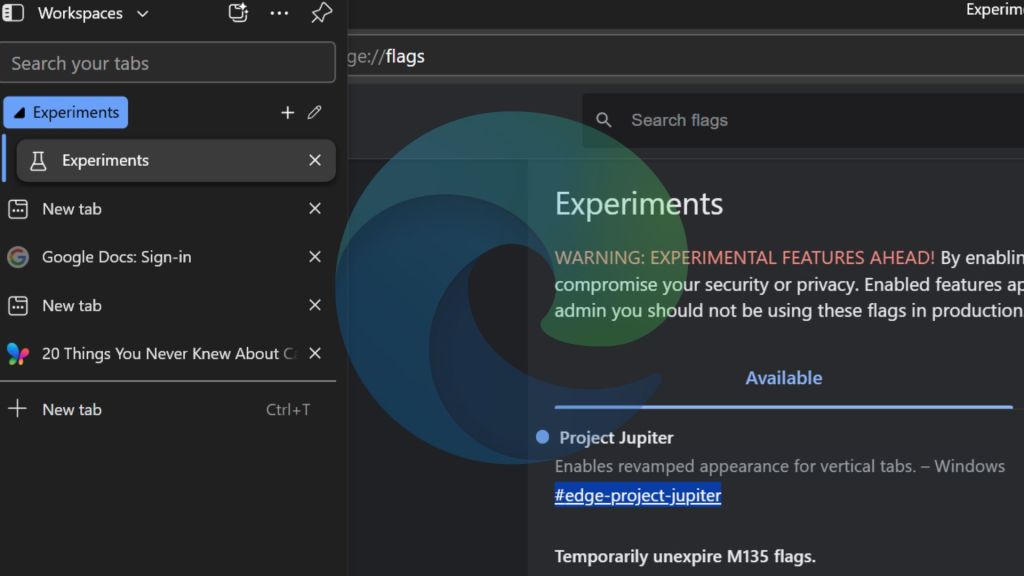Close the first New tab entry
Screen dimensions: 1024x576
pos(315,209)
